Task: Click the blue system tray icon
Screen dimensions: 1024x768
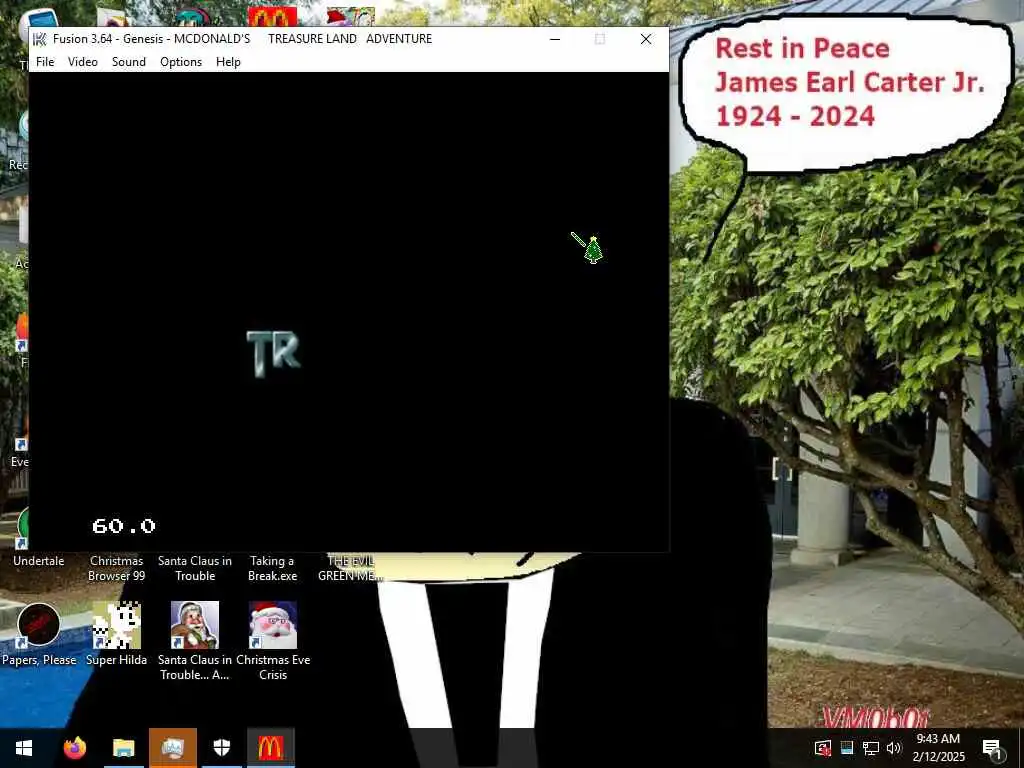Action: (847, 748)
